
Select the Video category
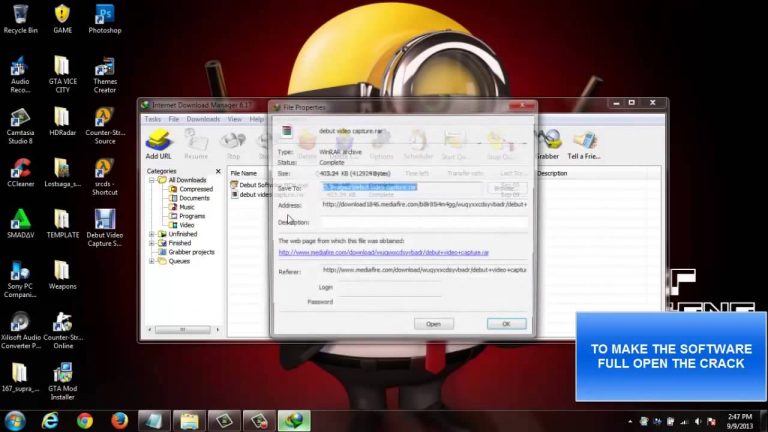(182, 225)
